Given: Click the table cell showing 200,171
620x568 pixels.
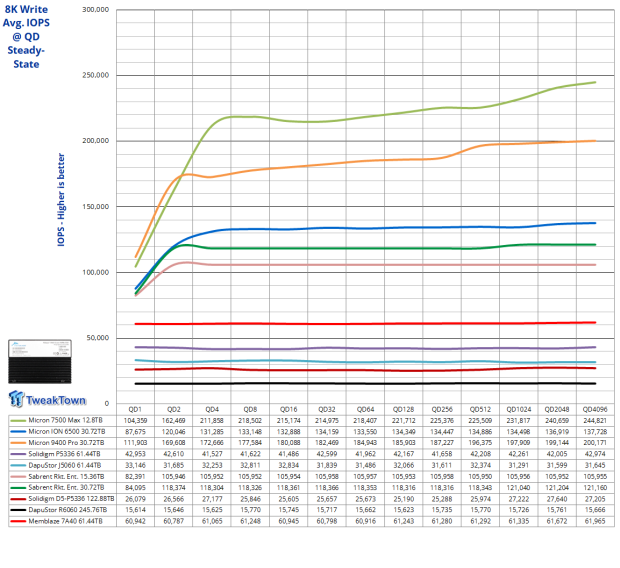Looking at the screenshot, I should pos(595,443).
